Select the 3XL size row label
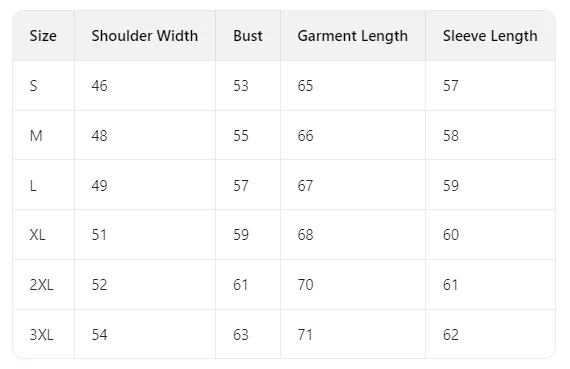The image size is (570, 369). pos(41,335)
